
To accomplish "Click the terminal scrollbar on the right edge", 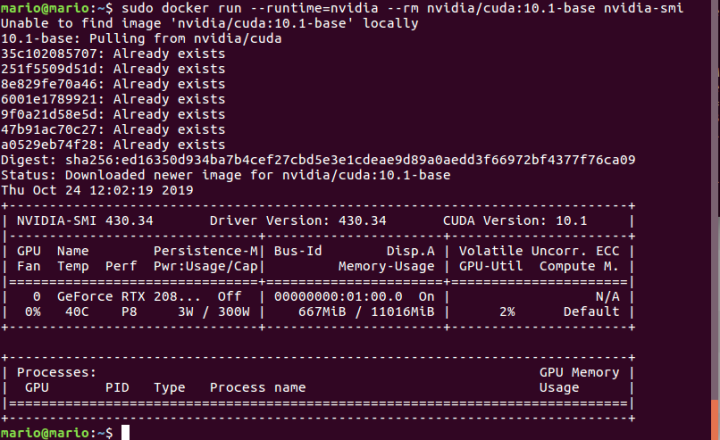I will point(714,220).
